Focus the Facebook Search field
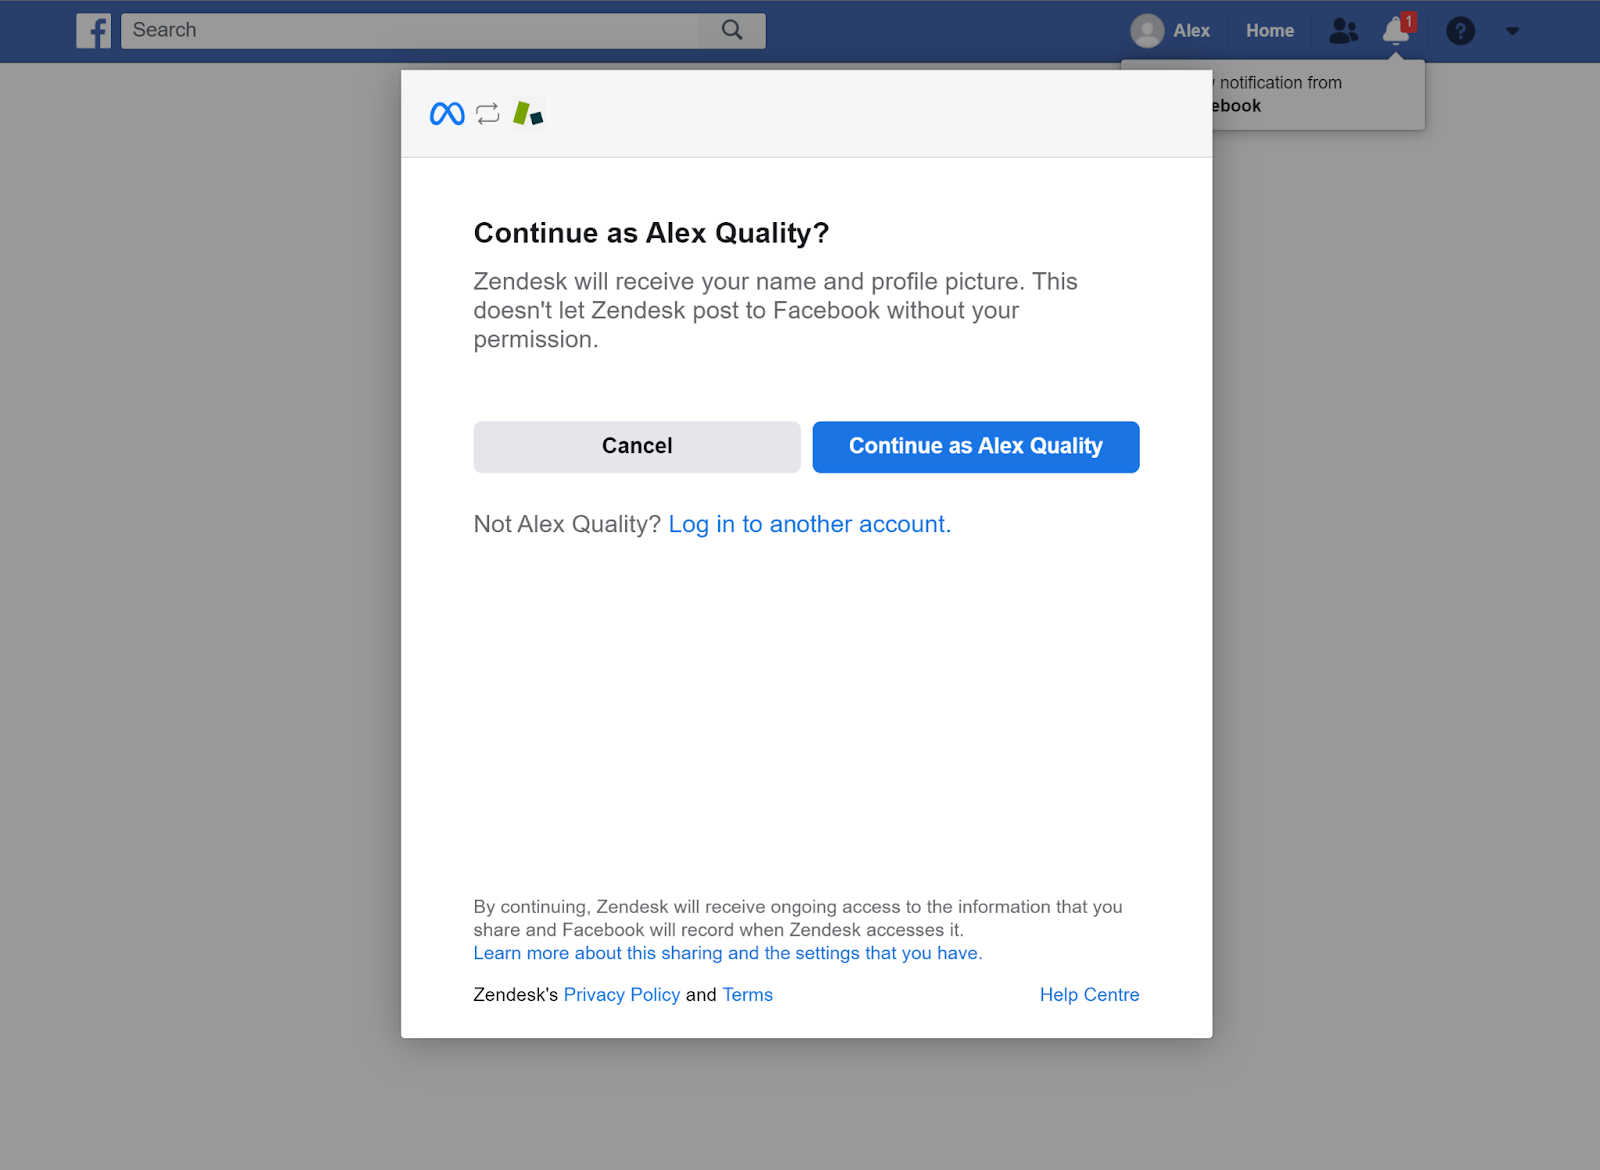Viewport: 1600px width, 1170px height. [410, 30]
